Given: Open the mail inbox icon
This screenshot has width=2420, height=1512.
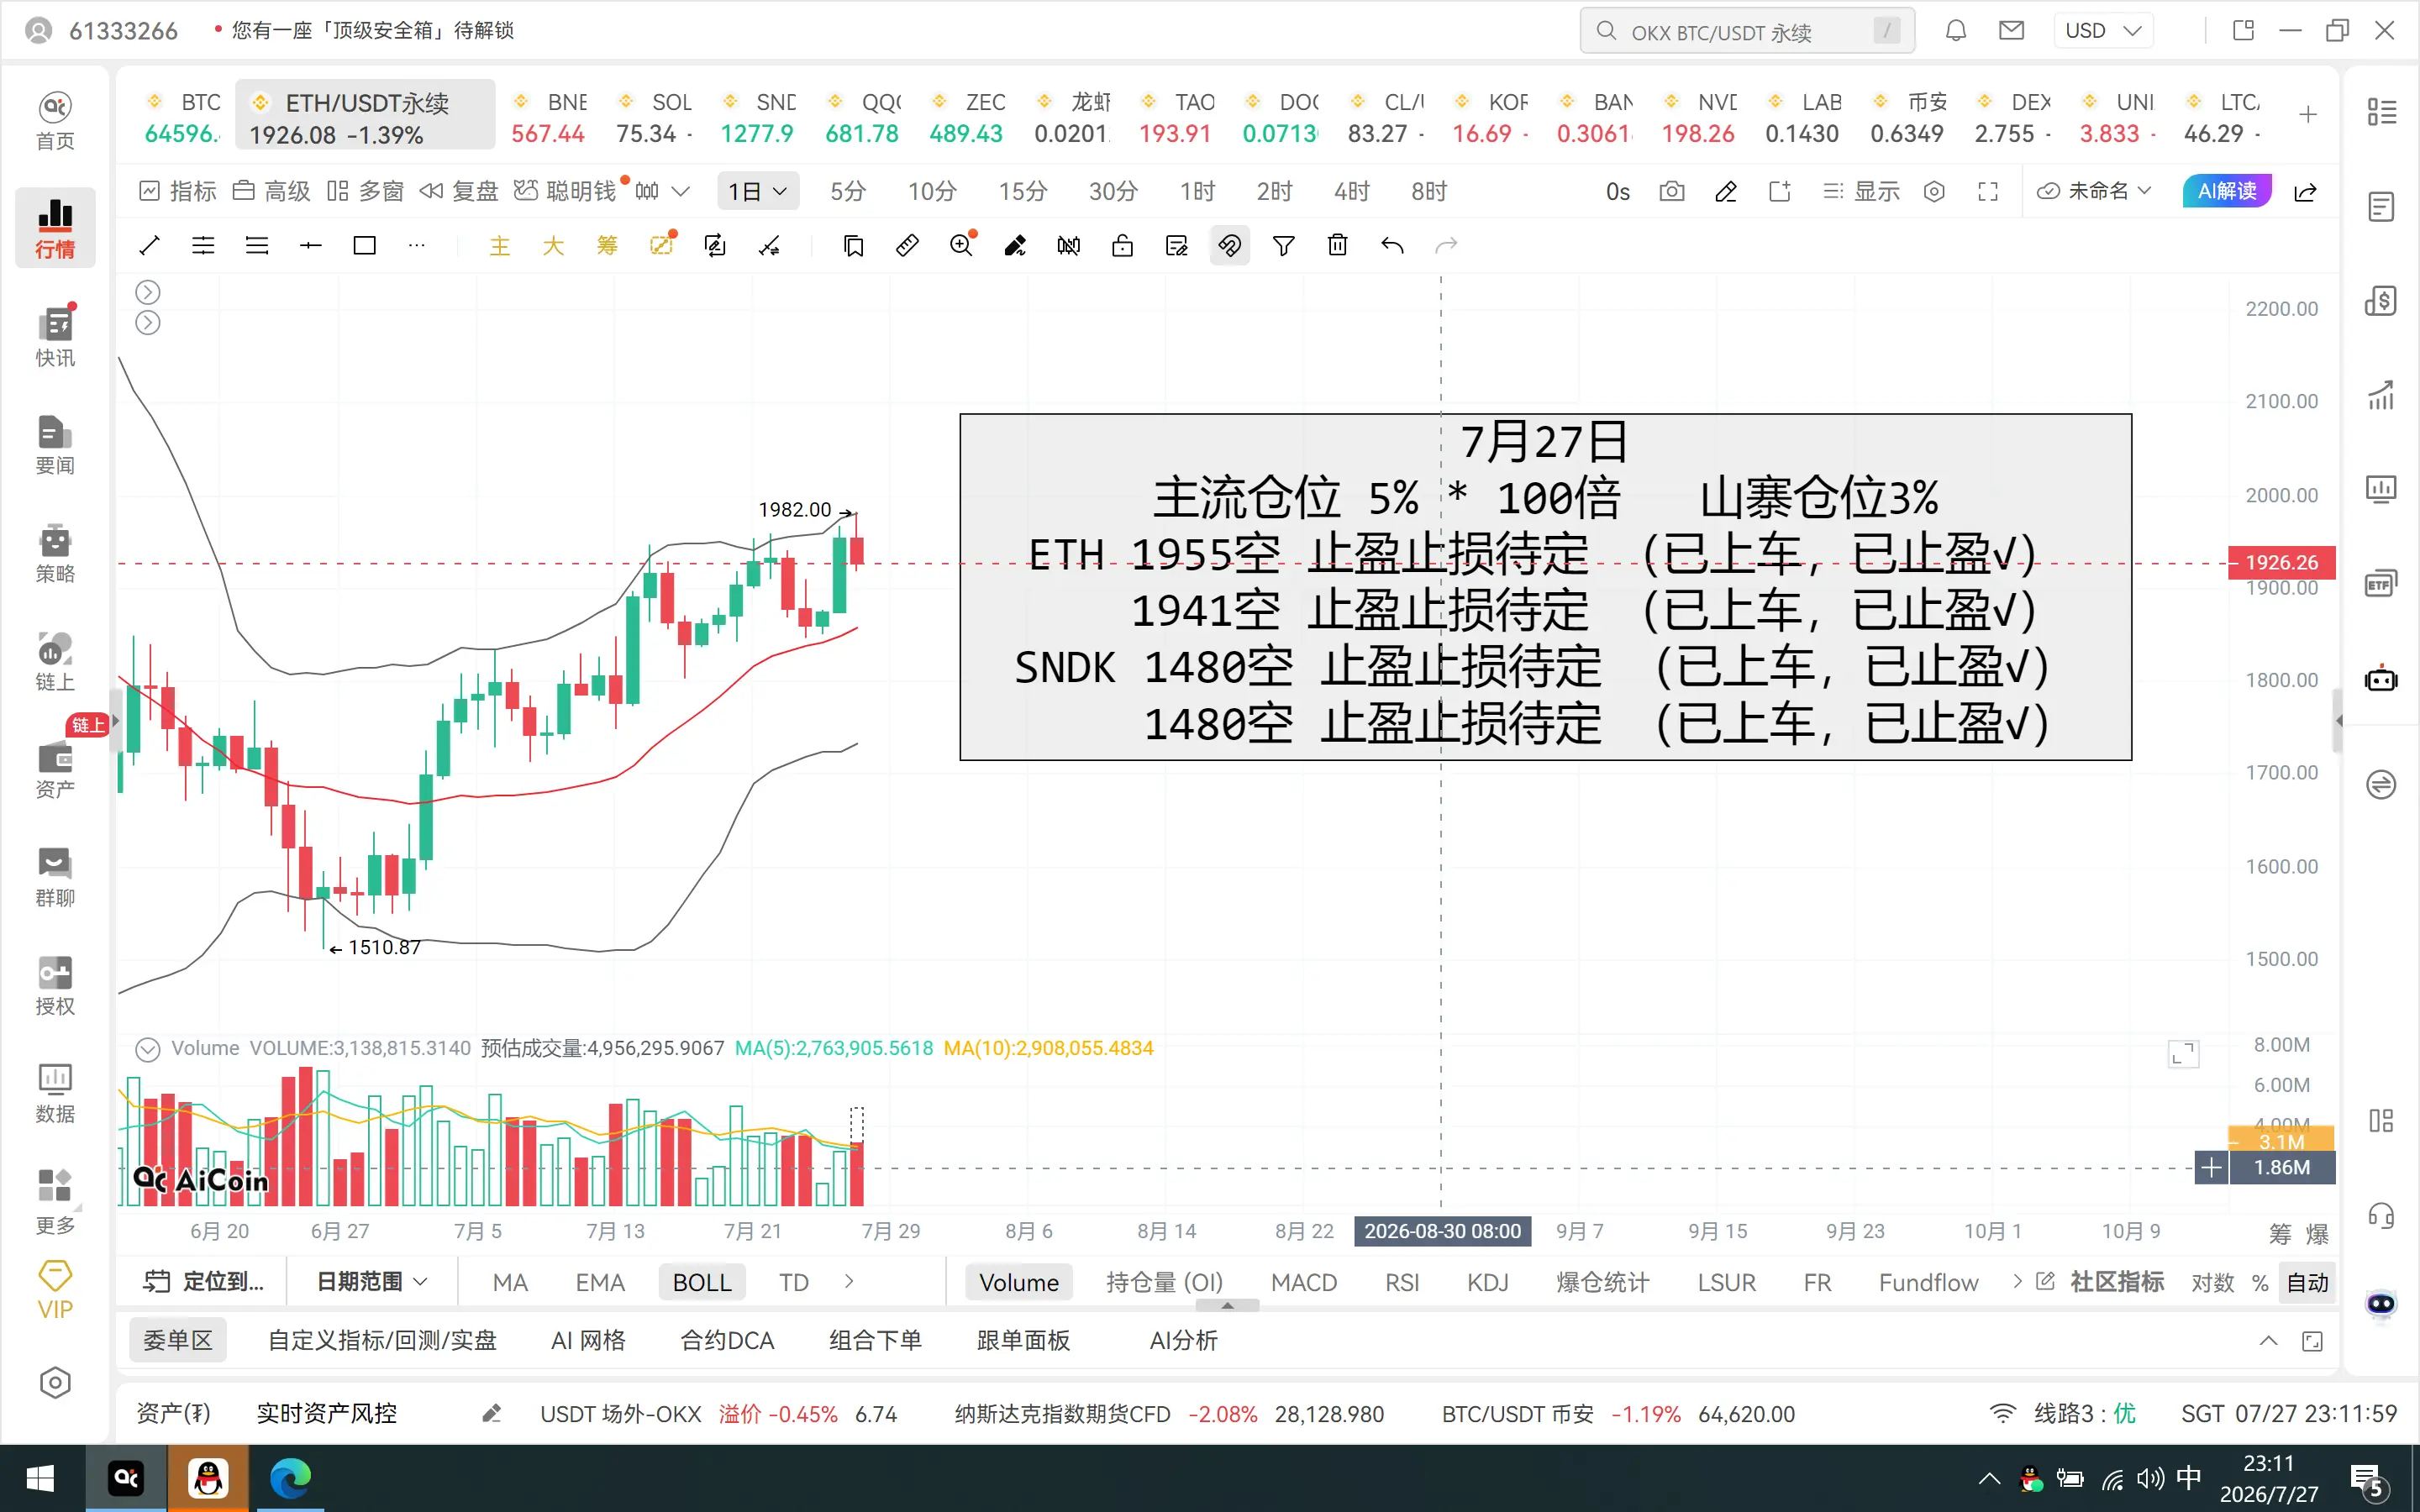Looking at the screenshot, I should (2011, 31).
